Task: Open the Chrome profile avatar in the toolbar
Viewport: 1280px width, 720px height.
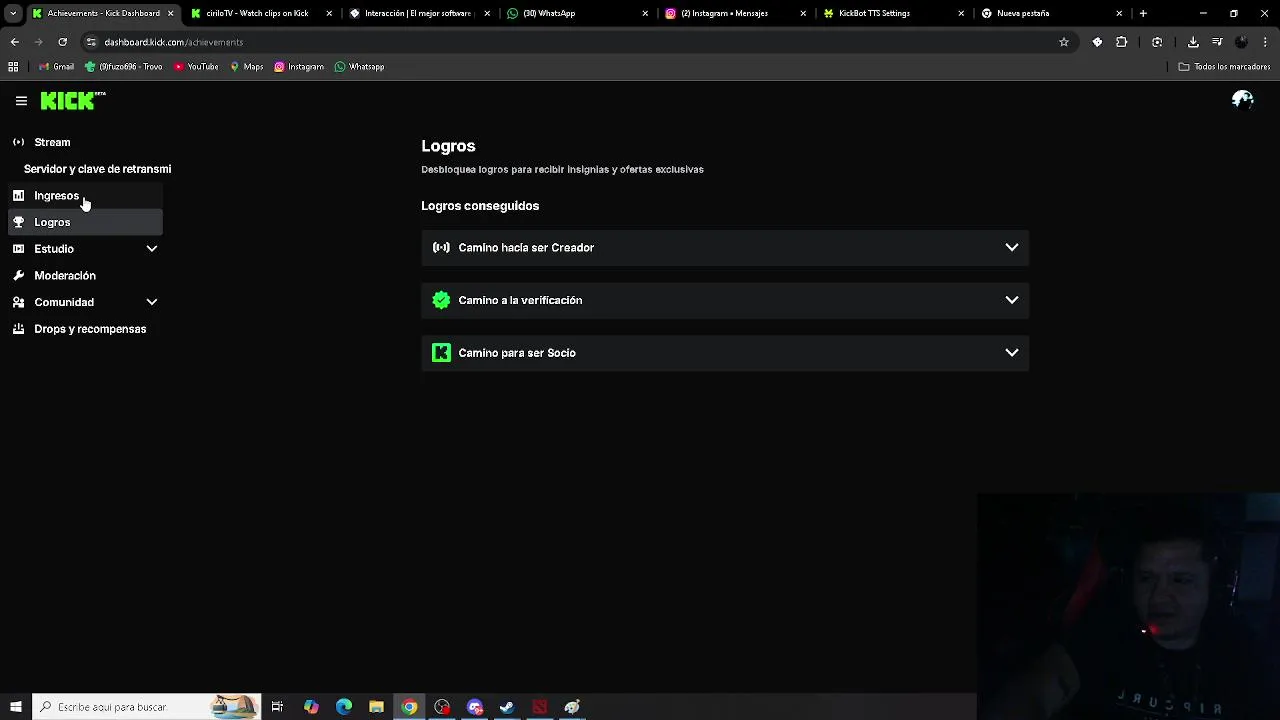Action: pos(1241,42)
